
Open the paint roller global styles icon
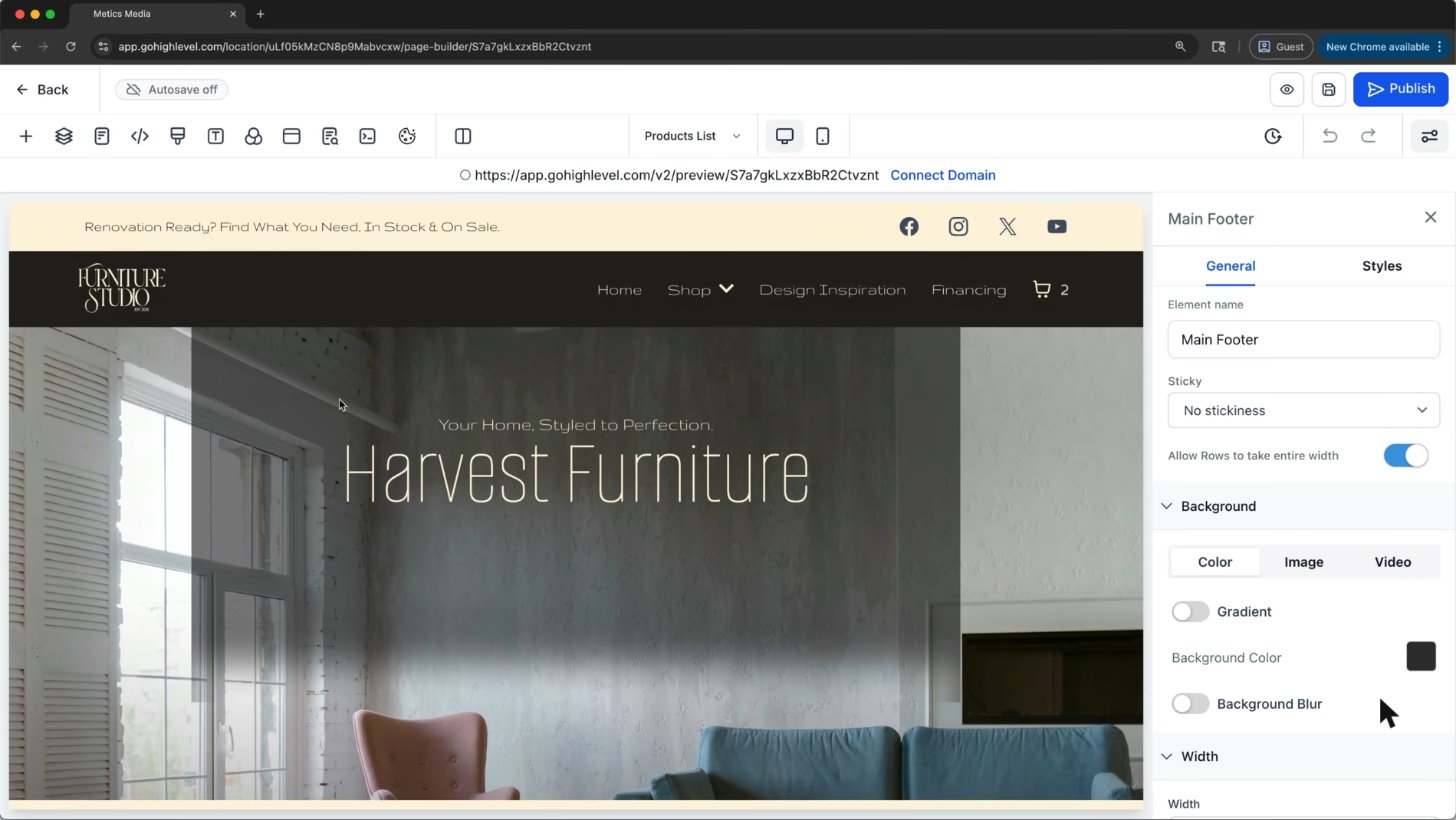[x=178, y=136]
